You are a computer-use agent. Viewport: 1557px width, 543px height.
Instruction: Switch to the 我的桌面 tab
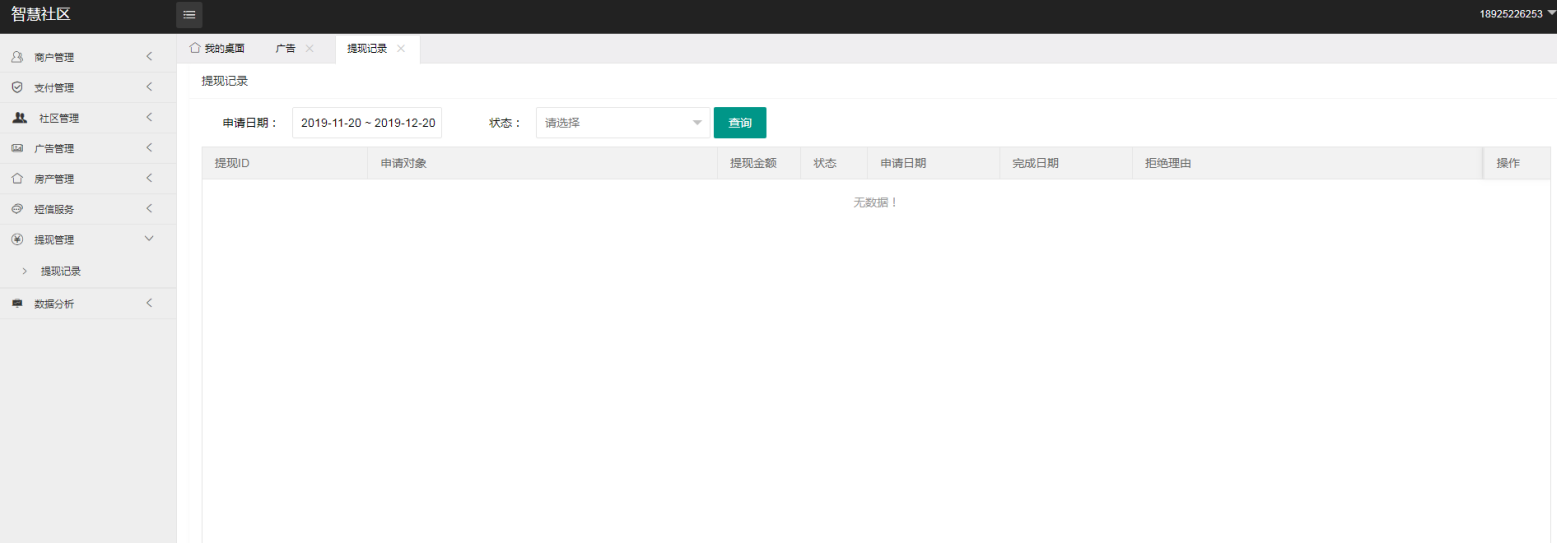click(x=217, y=49)
